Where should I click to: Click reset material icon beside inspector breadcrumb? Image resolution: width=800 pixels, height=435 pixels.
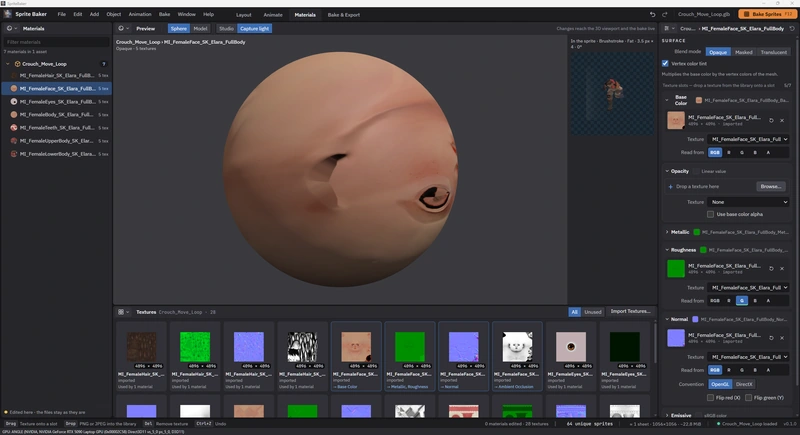pos(792,29)
